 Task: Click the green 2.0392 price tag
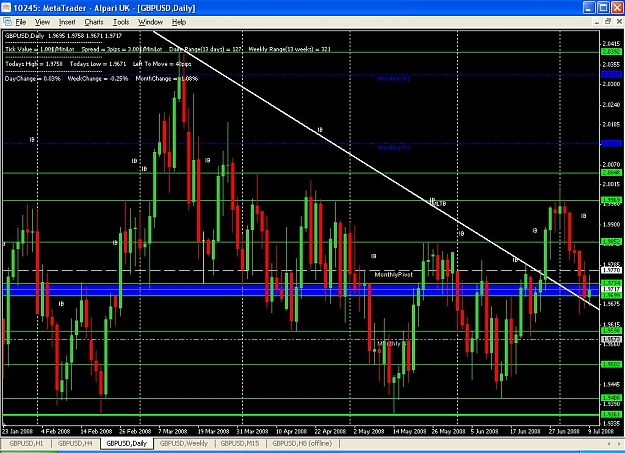click(611, 52)
